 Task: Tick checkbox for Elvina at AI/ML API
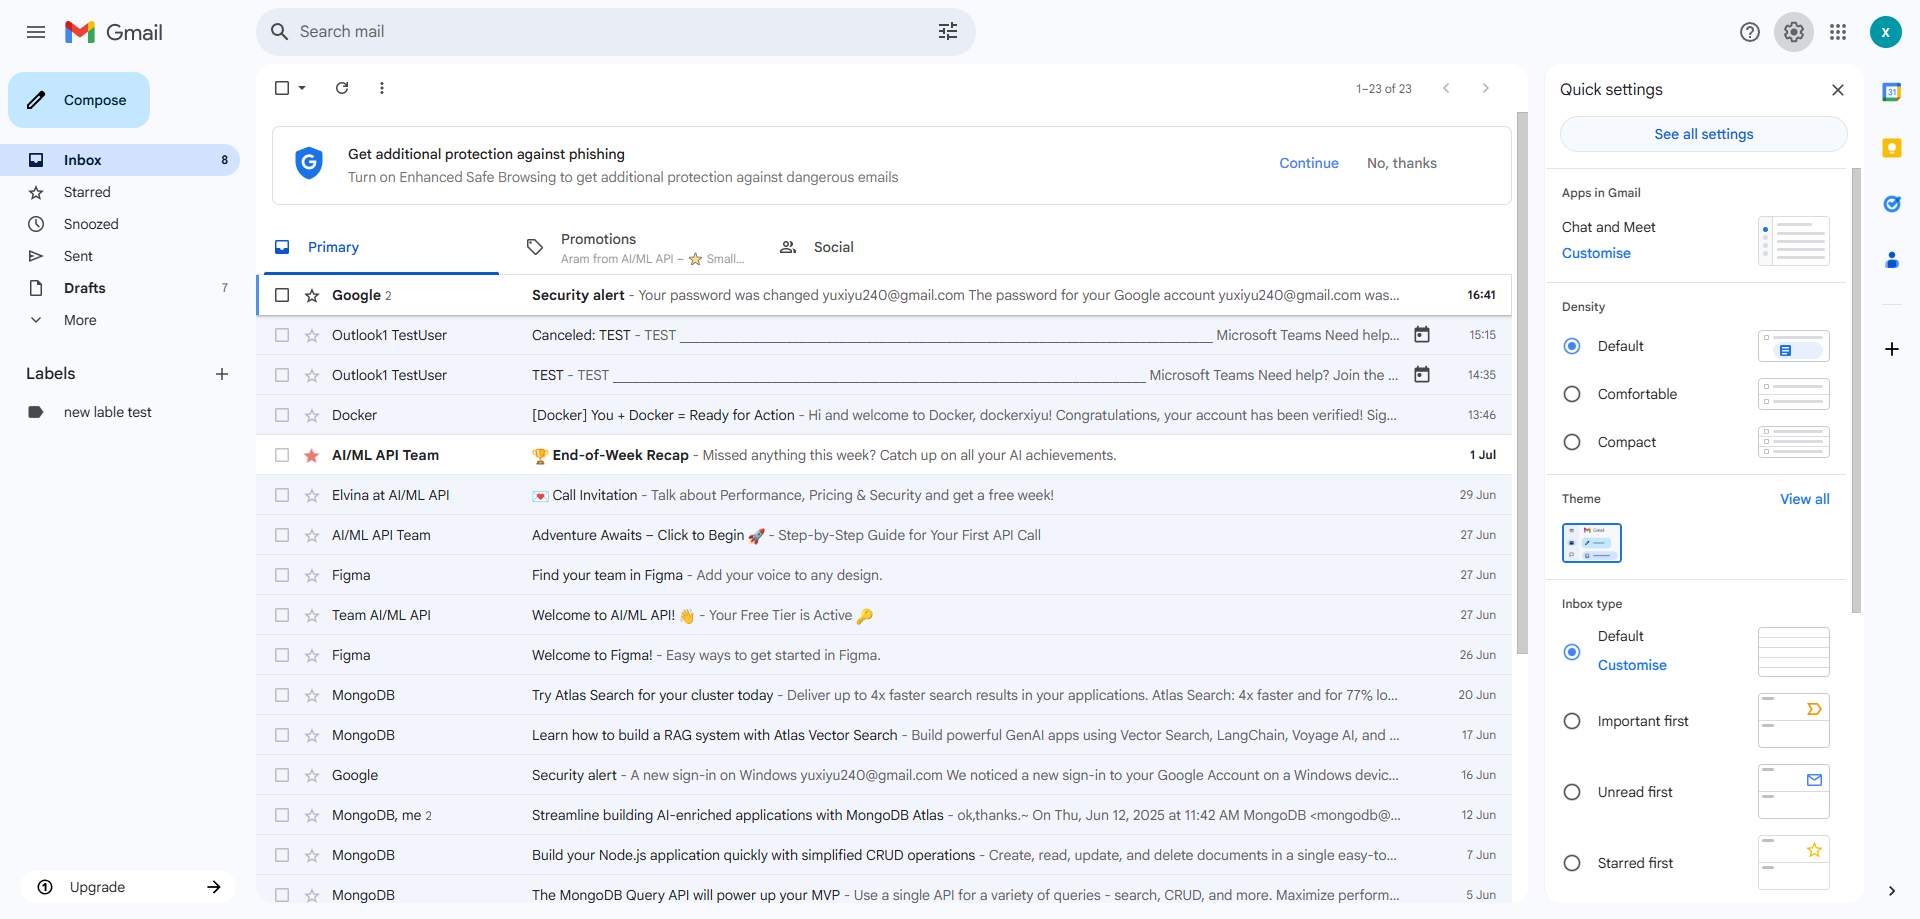[282, 495]
